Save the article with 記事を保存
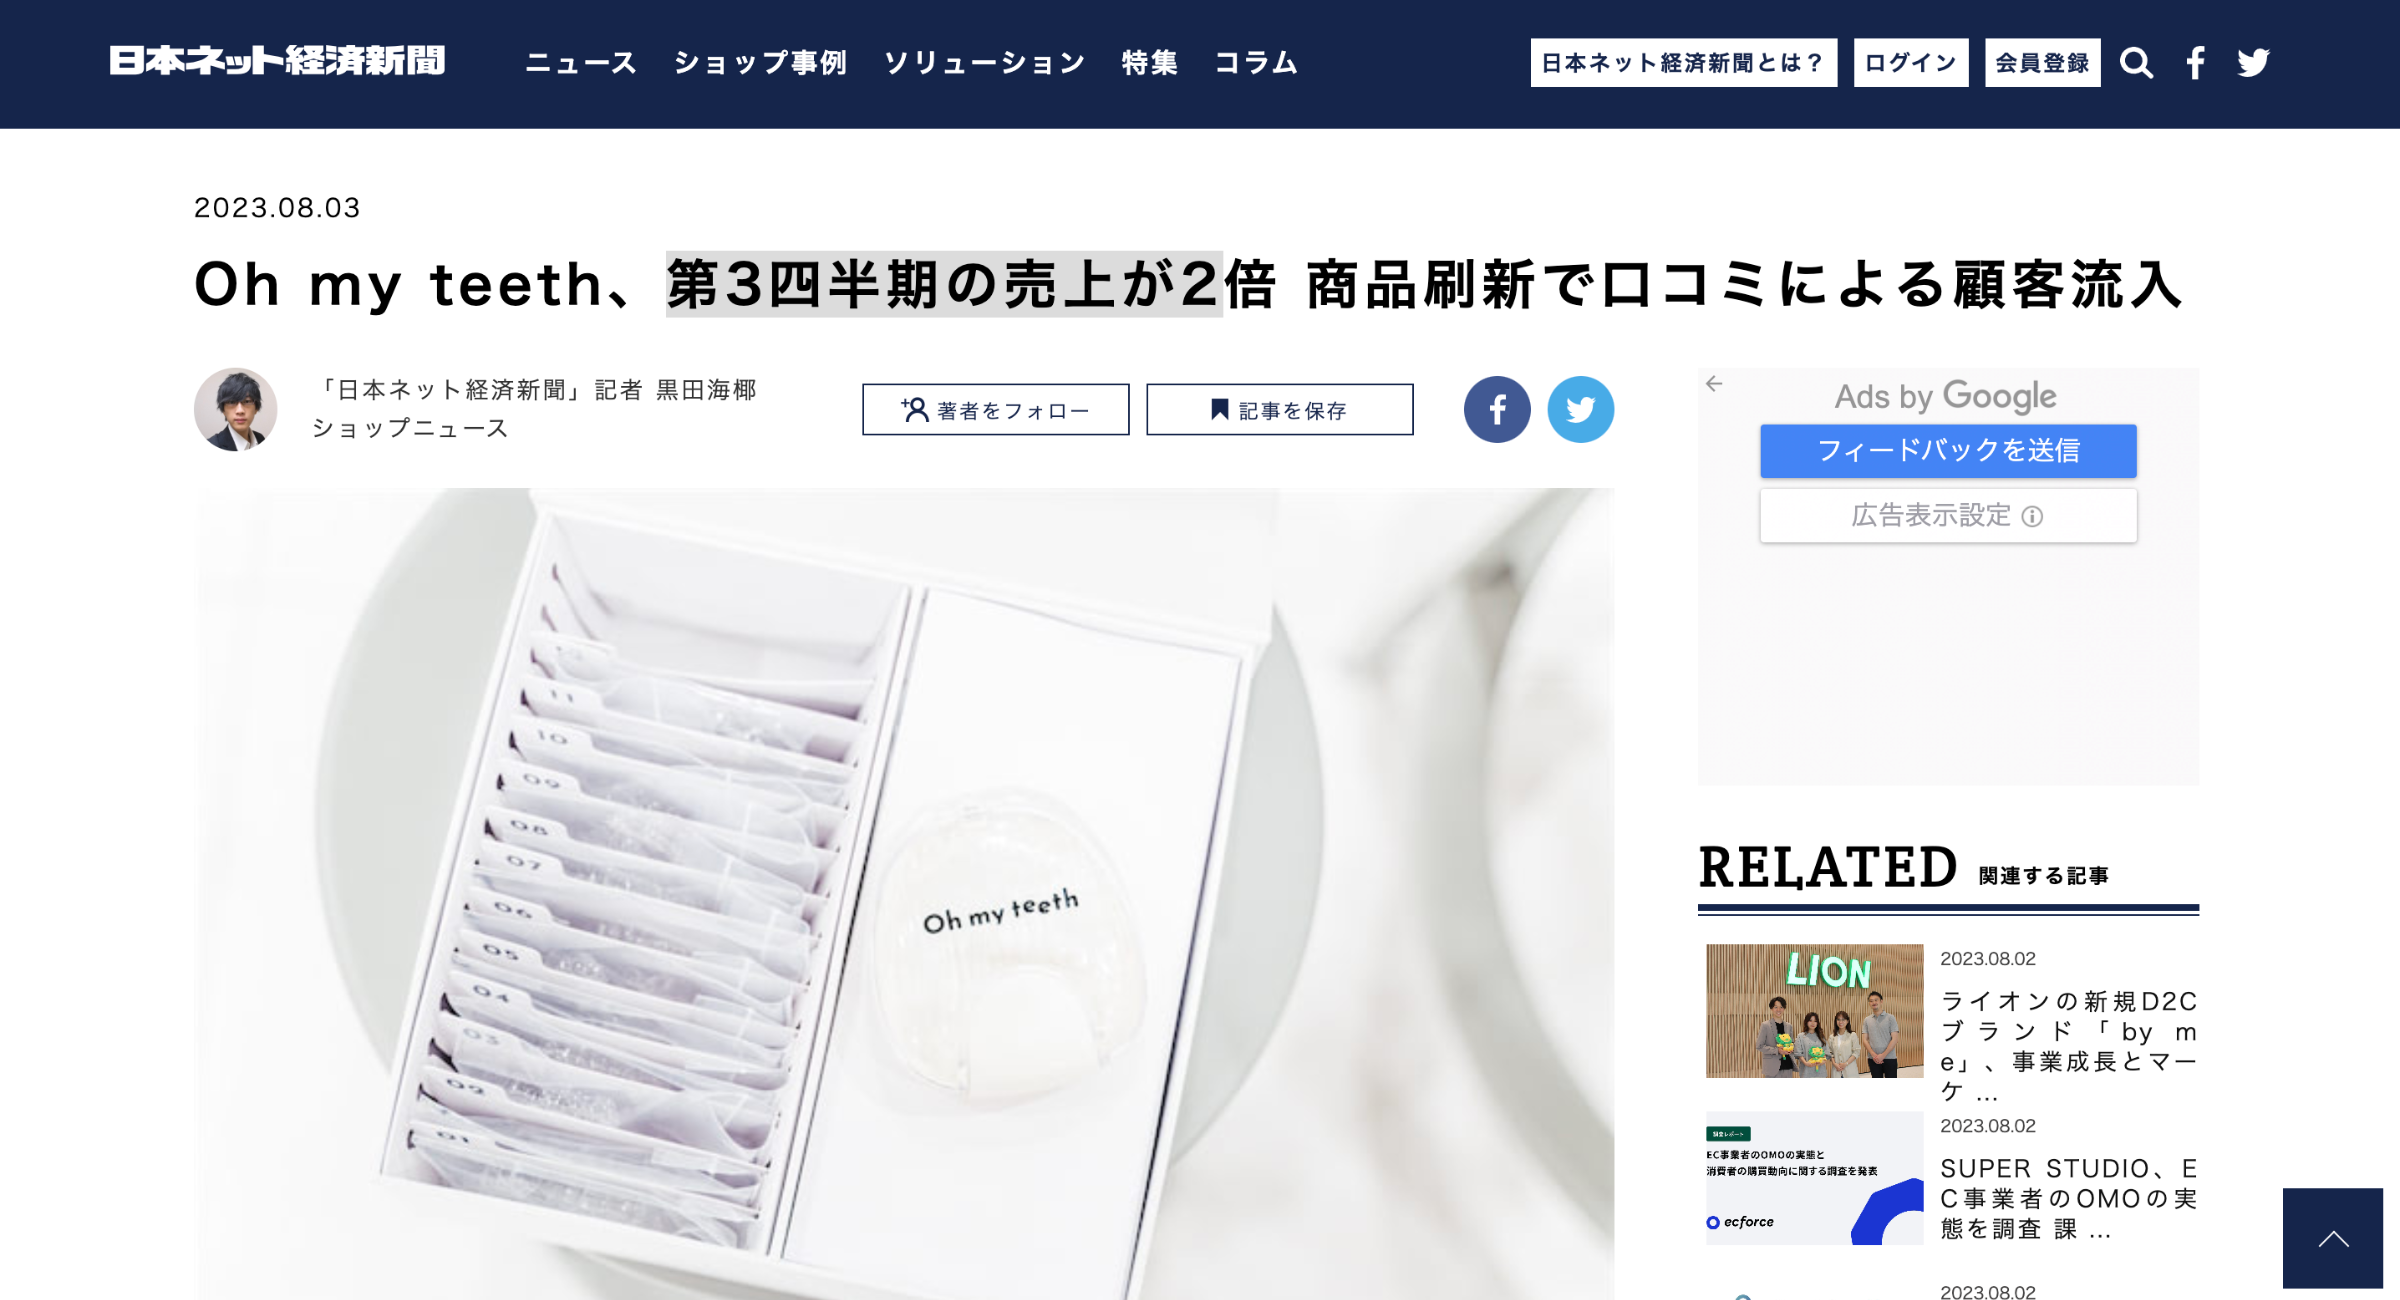The height and width of the screenshot is (1300, 2400). (x=1280, y=410)
